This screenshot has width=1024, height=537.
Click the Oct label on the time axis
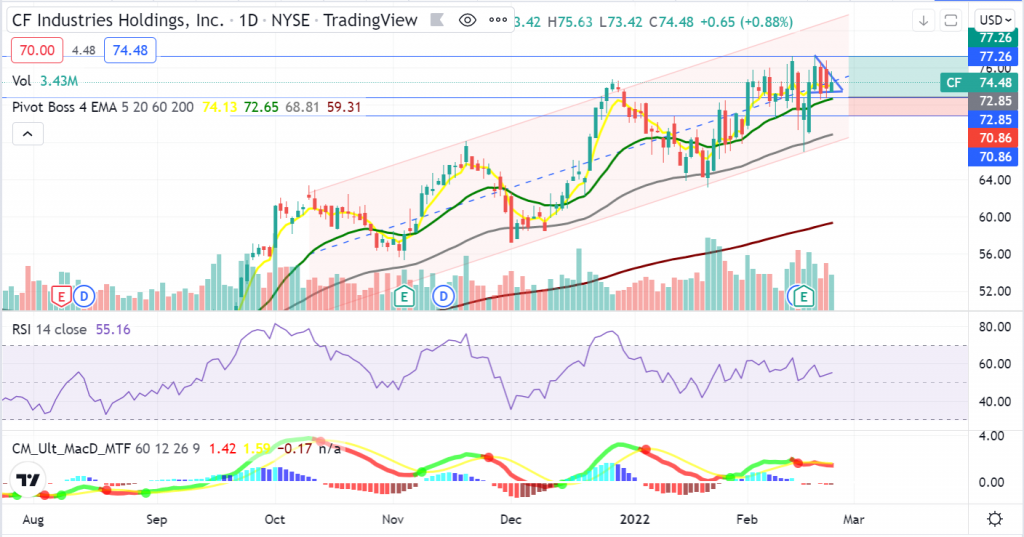click(x=275, y=520)
